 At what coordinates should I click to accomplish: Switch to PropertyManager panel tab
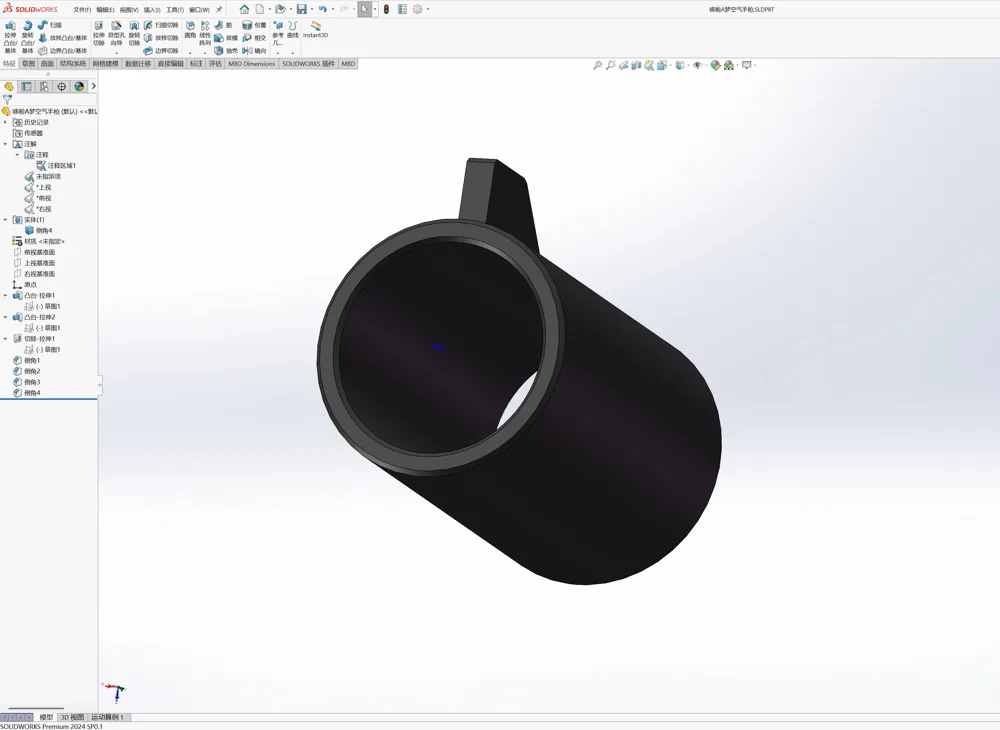26,86
